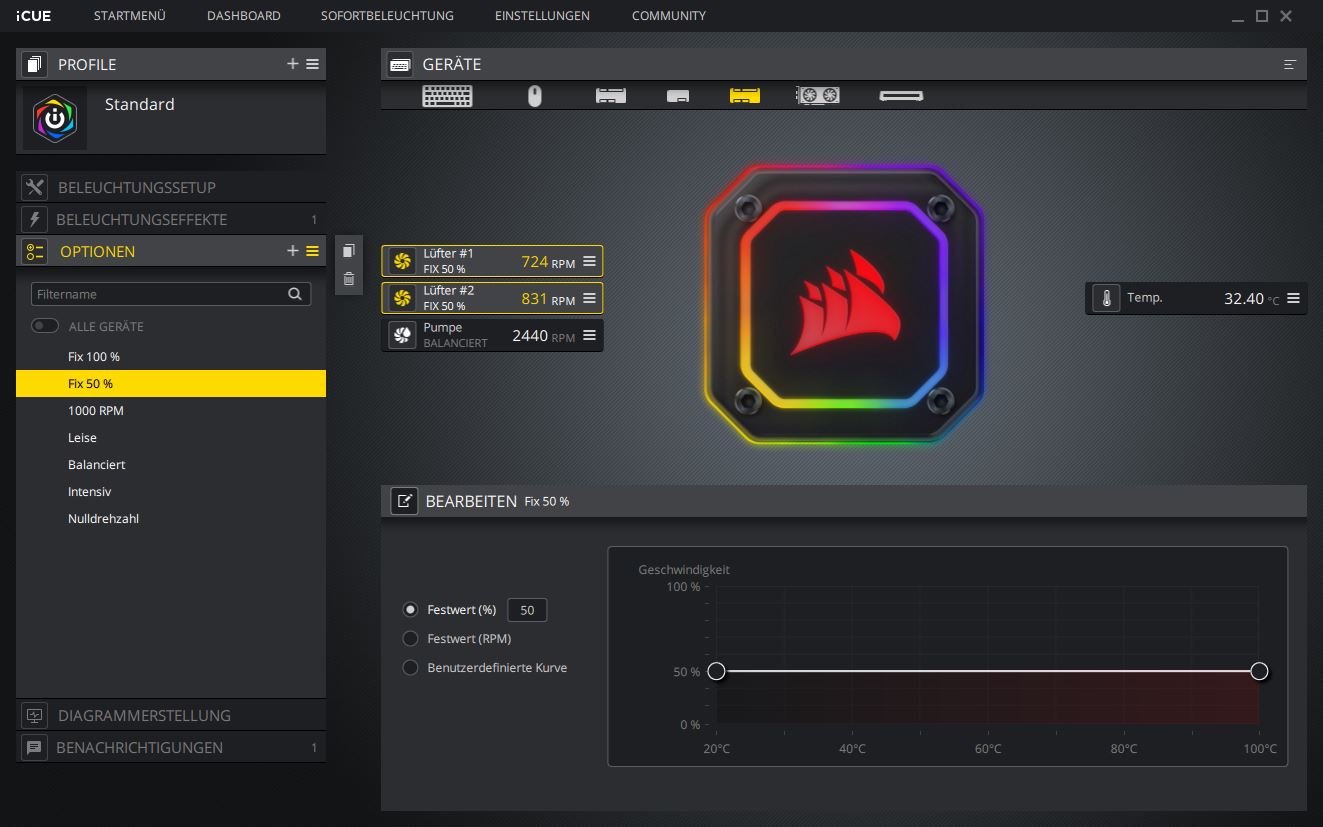Open Lüfter #1 hamburger menu
Viewport: 1323px width, 827px height.
click(x=589, y=262)
